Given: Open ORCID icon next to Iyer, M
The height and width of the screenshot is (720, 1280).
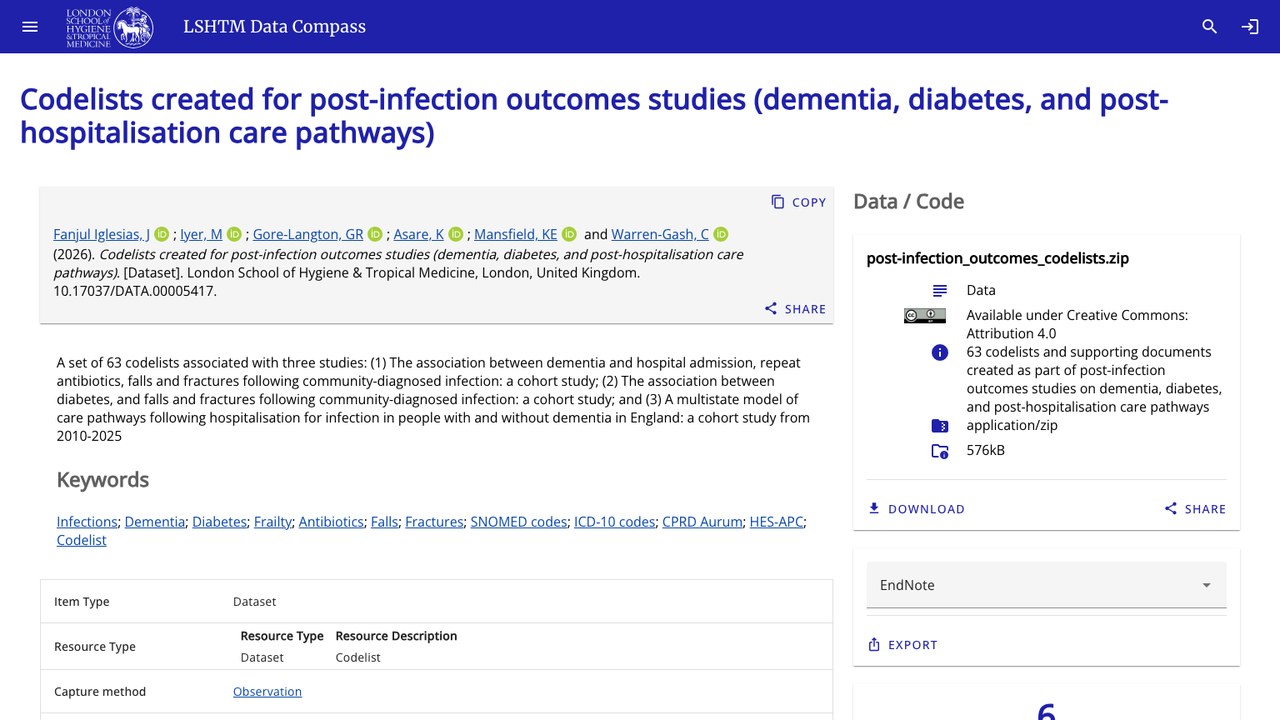Looking at the screenshot, I should coord(235,234).
